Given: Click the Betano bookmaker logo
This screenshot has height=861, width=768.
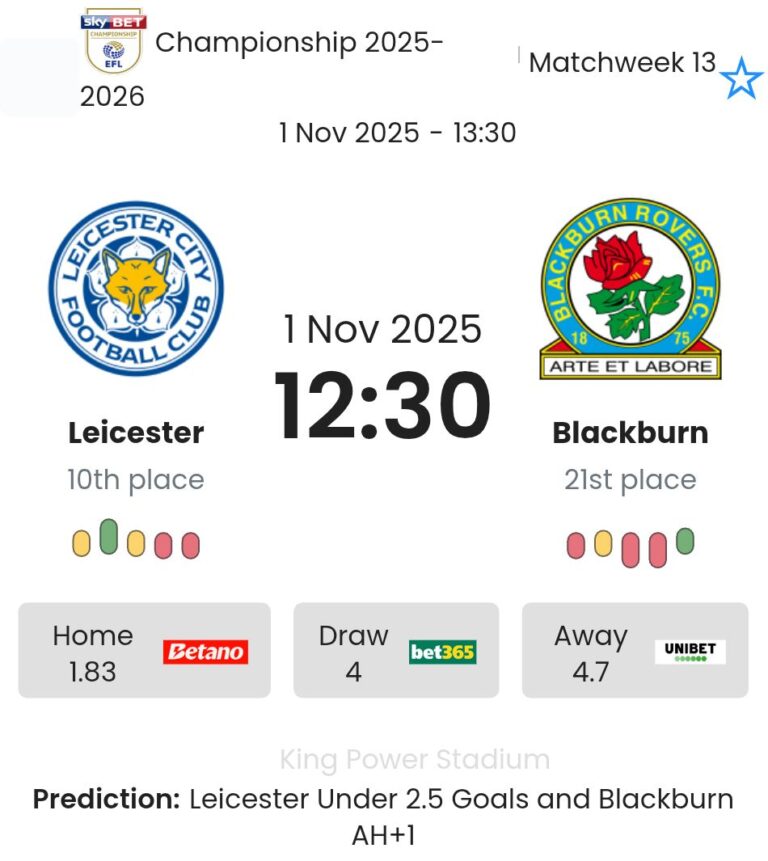Looking at the screenshot, I should [x=205, y=652].
